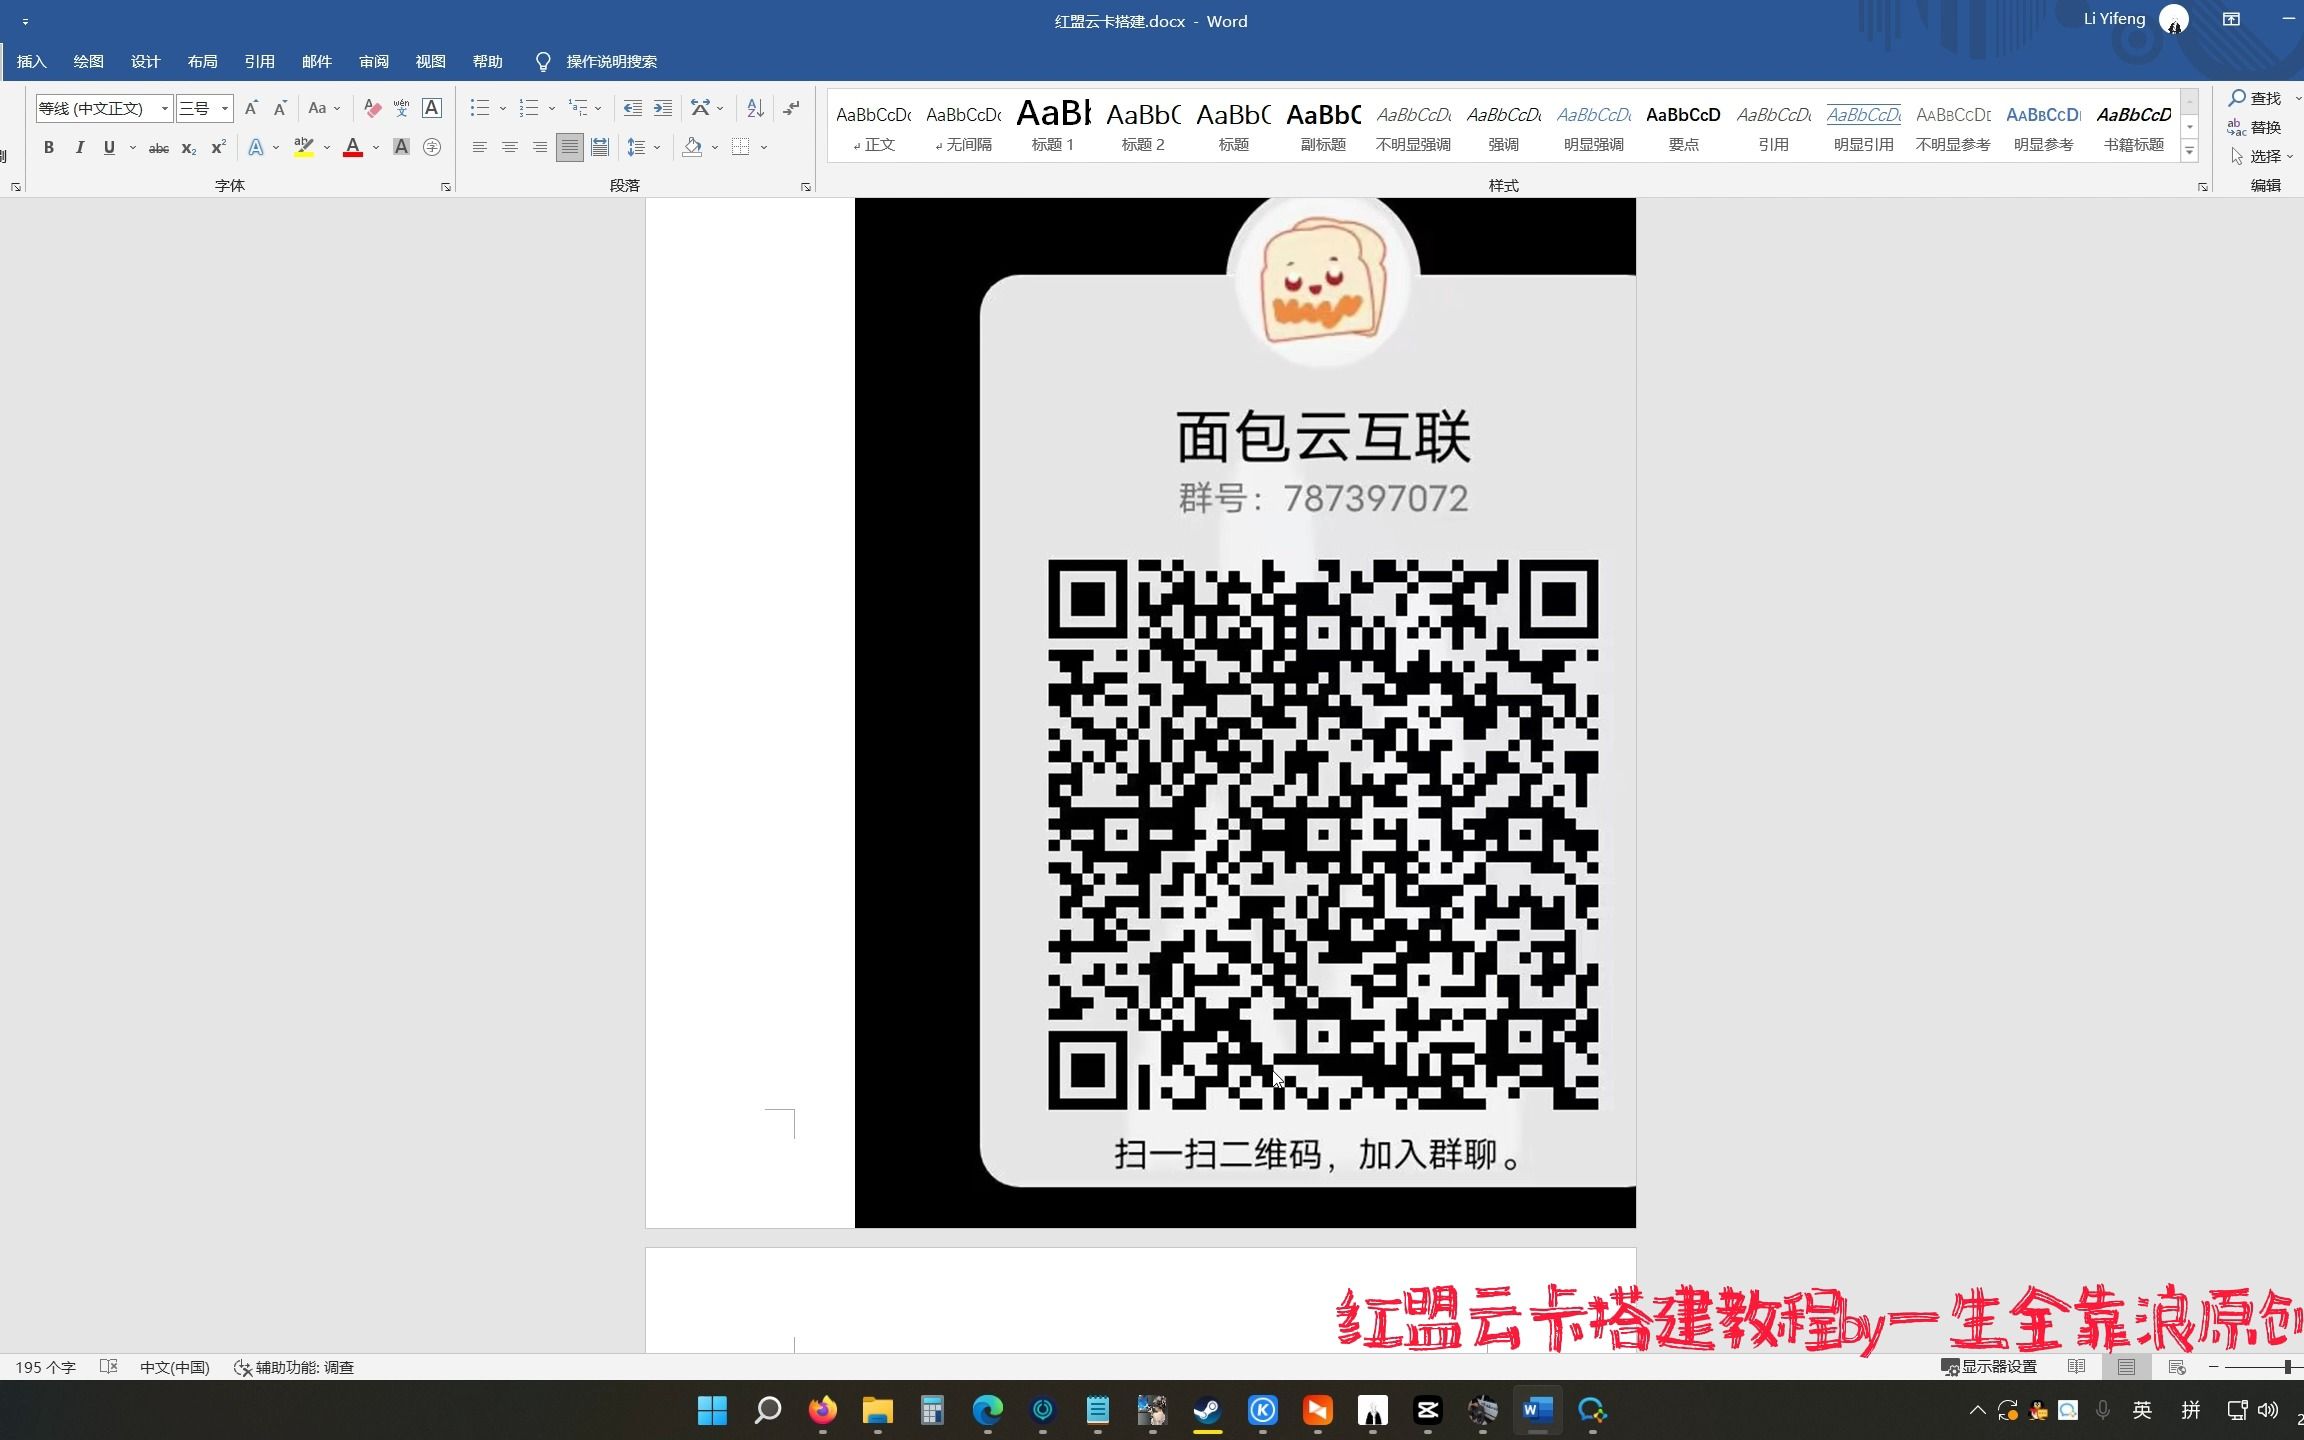Open line spacing options
This screenshot has width=2304, height=1440.
pos(636,148)
